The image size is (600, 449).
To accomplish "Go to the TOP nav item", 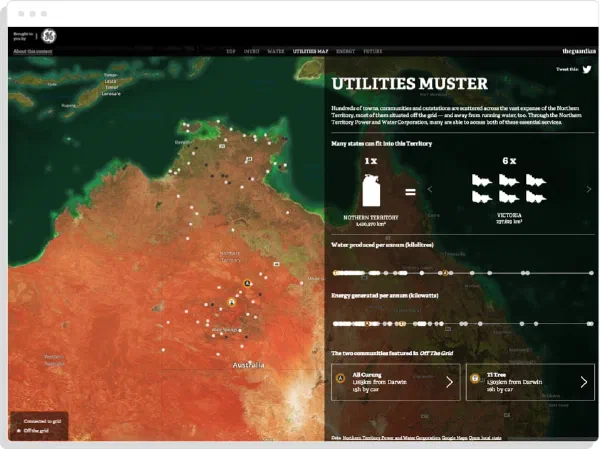I will (231, 51).
